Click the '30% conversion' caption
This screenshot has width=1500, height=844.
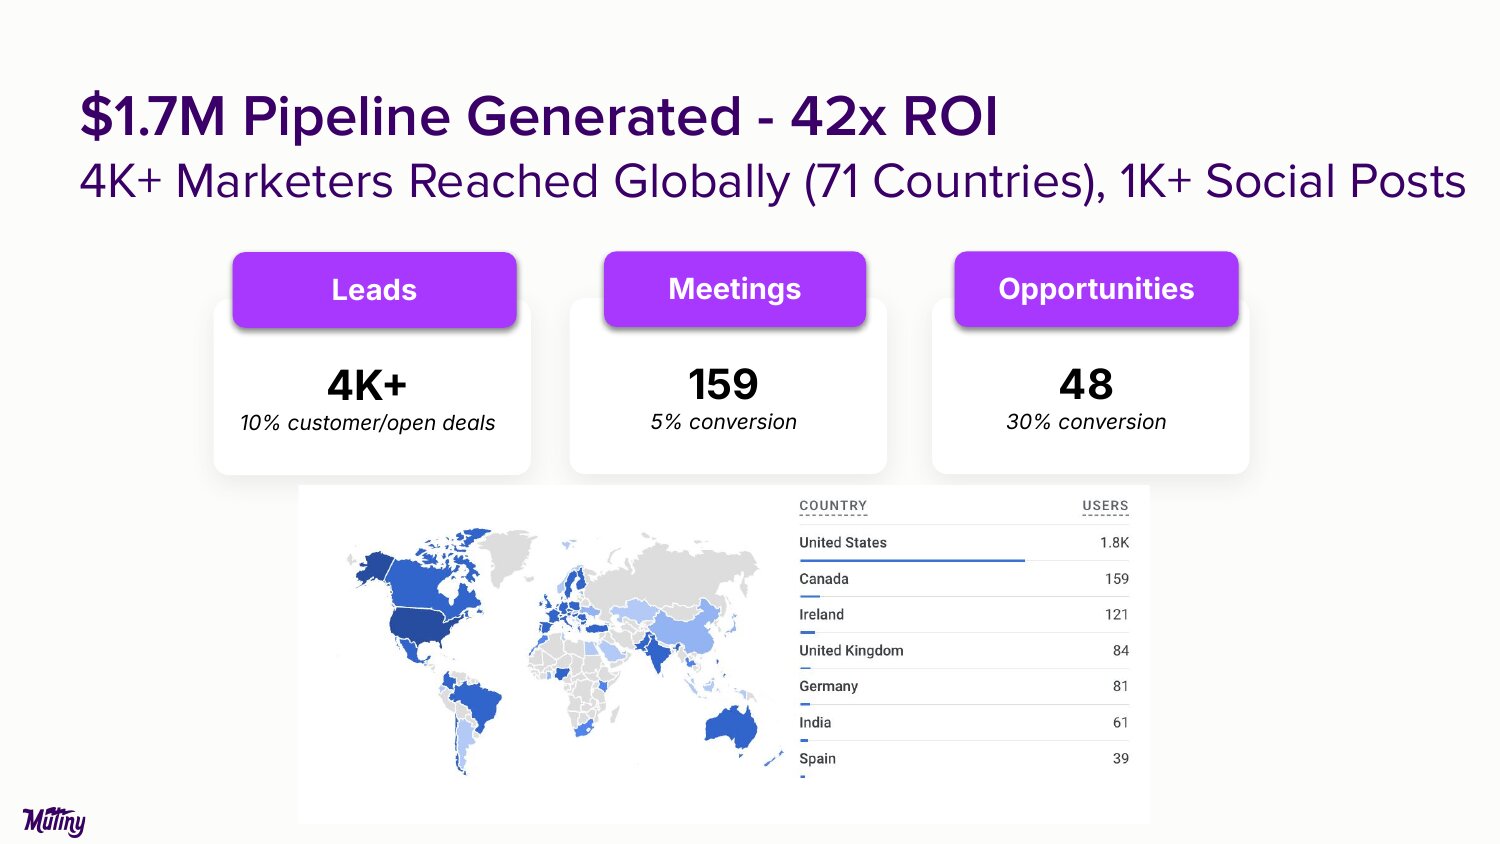(1086, 422)
